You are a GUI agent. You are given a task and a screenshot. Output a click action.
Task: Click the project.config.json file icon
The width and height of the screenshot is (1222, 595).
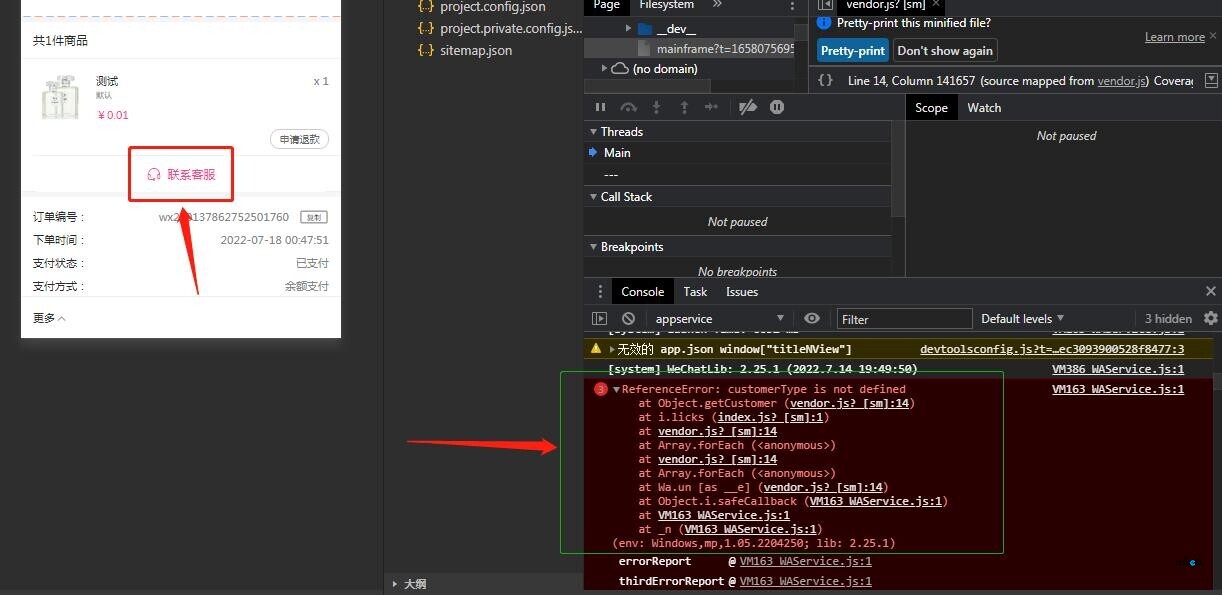click(x=426, y=7)
